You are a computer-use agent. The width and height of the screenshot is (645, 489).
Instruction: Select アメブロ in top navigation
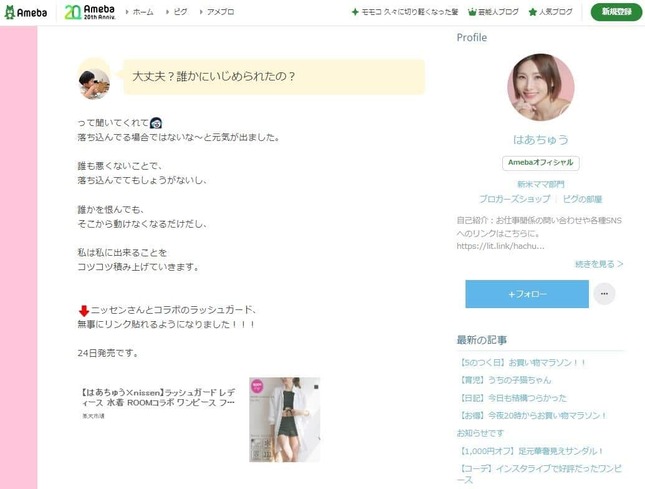(219, 12)
